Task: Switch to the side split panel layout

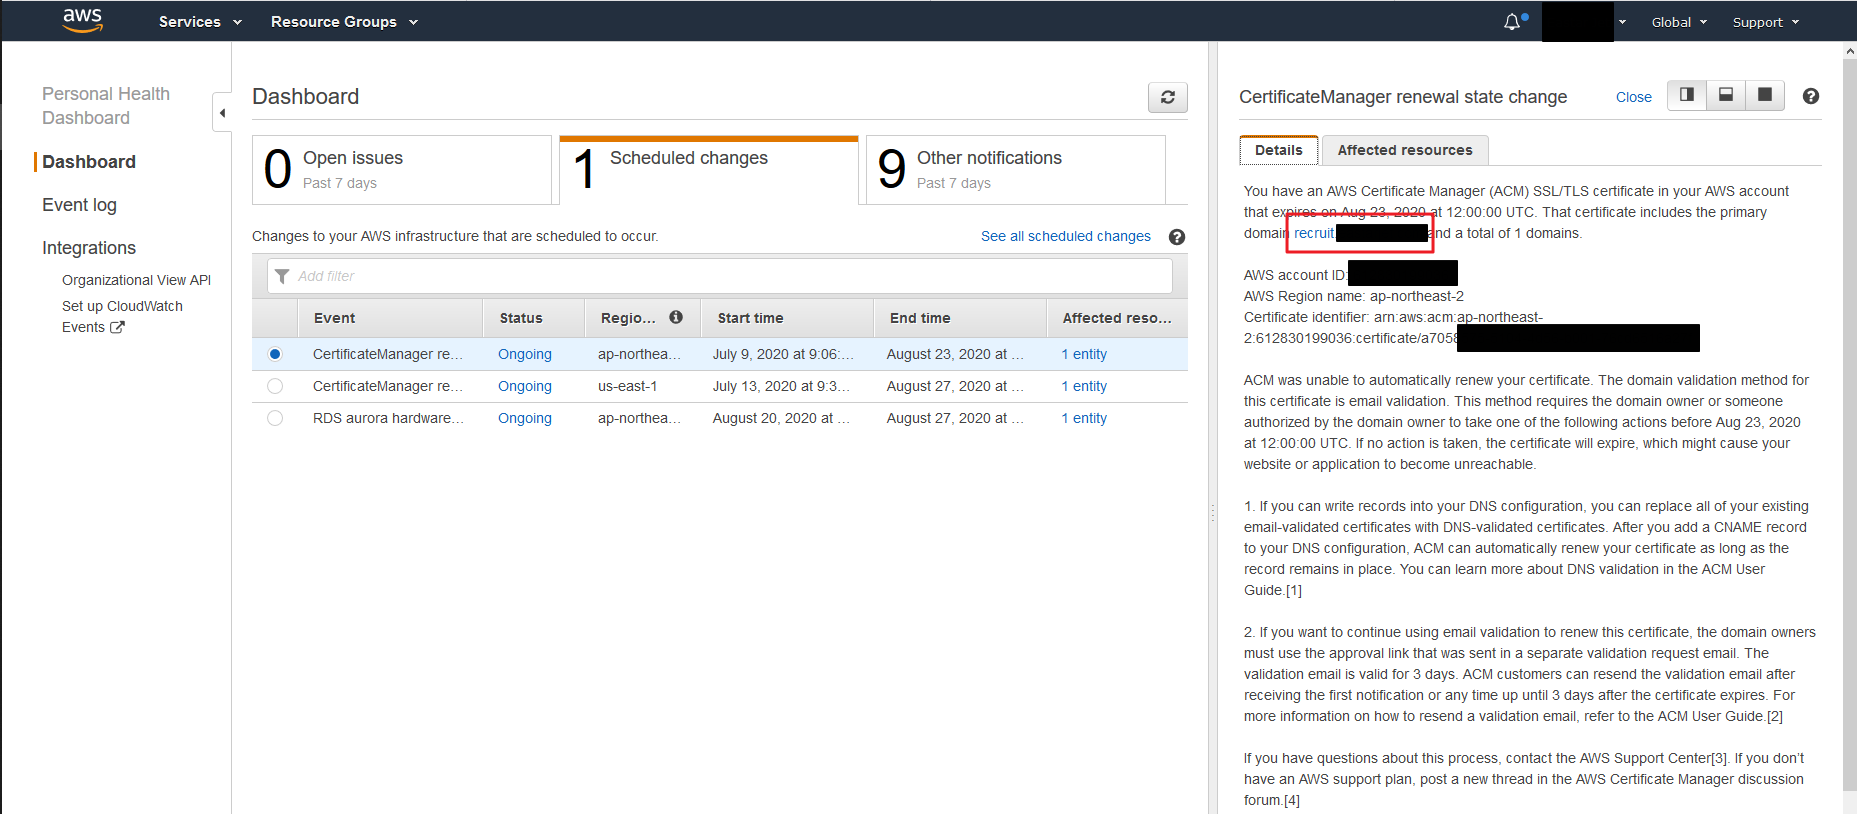Action: pyautogui.click(x=1687, y=95)
